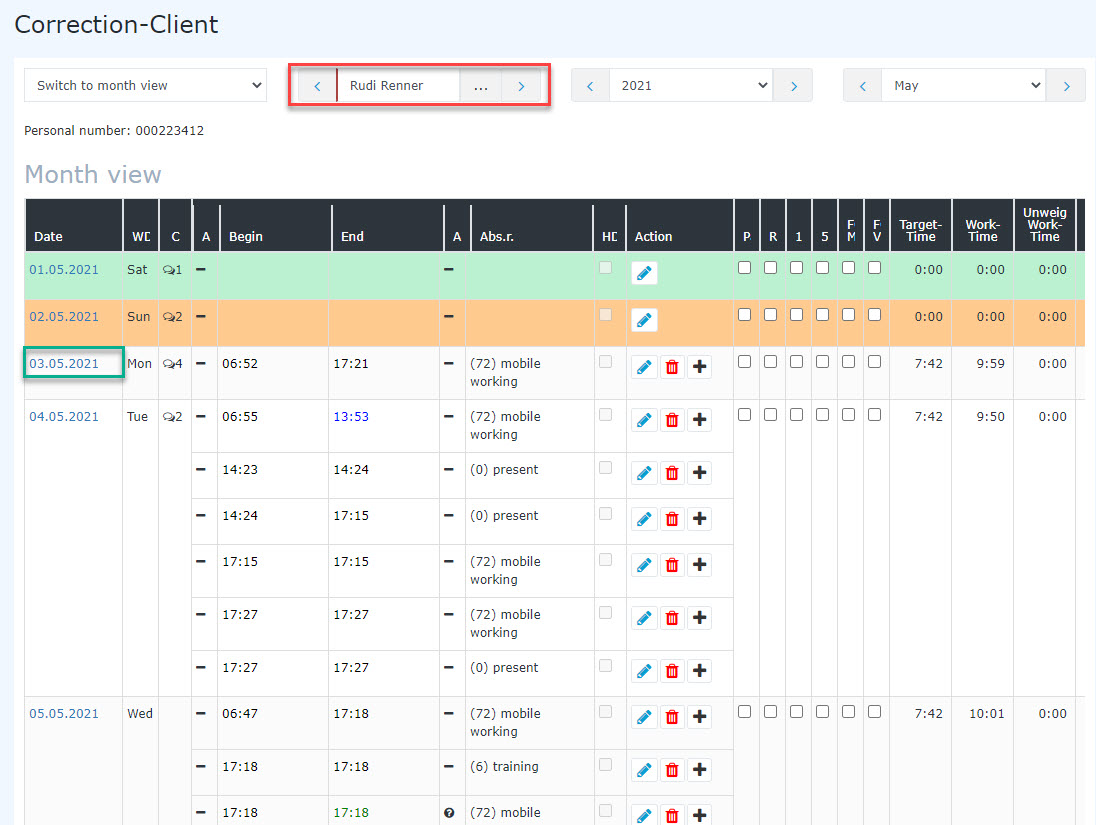Open the year 2021 dropdown
The width and height of the screenshot is (1096, 825).
(x=691, y=85)
